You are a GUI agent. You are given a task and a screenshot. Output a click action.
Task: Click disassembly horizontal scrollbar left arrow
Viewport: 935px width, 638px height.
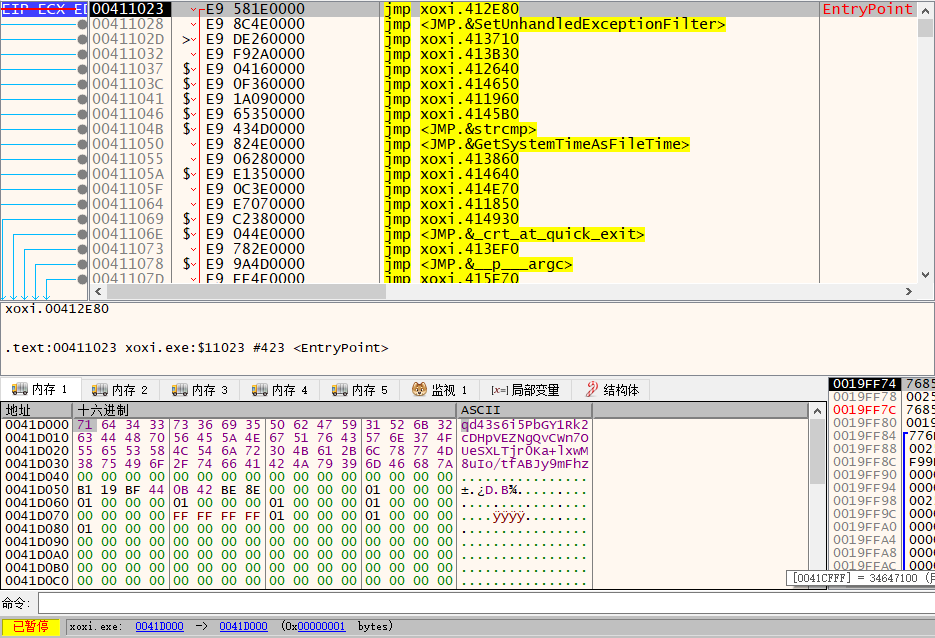coord(98,292)
